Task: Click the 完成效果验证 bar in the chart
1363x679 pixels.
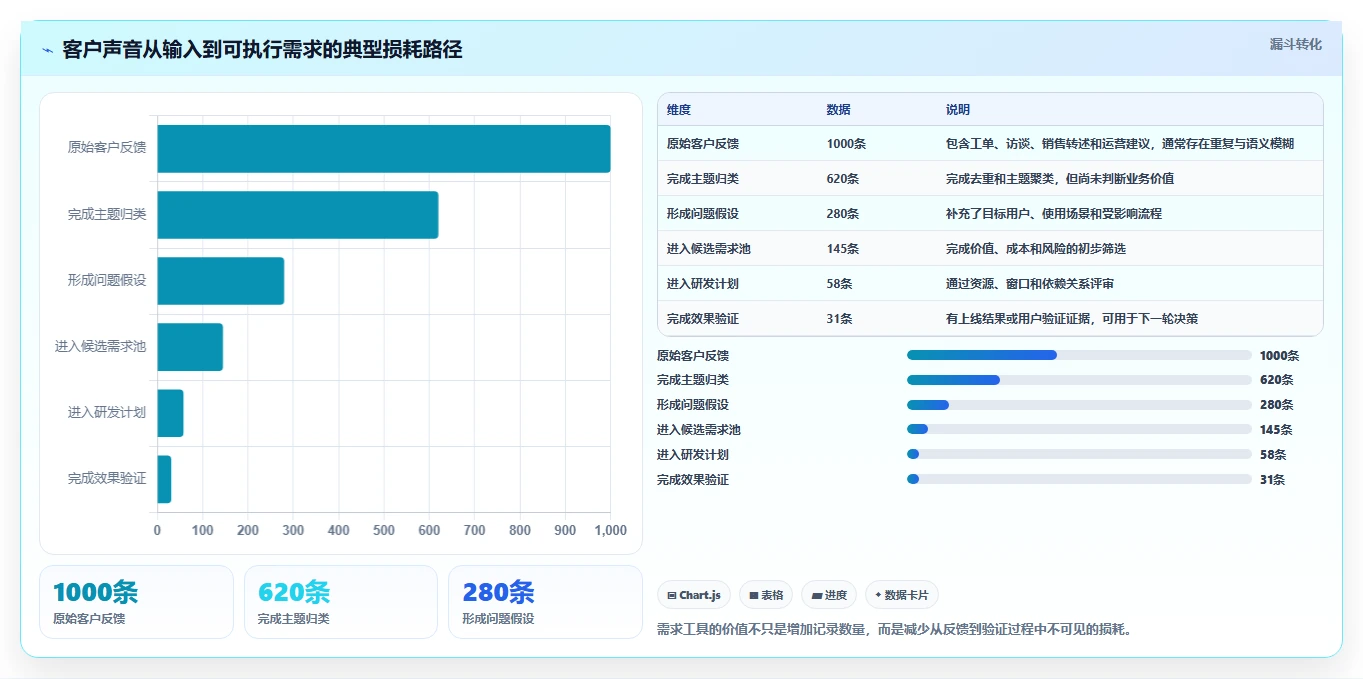Action: 164,479
